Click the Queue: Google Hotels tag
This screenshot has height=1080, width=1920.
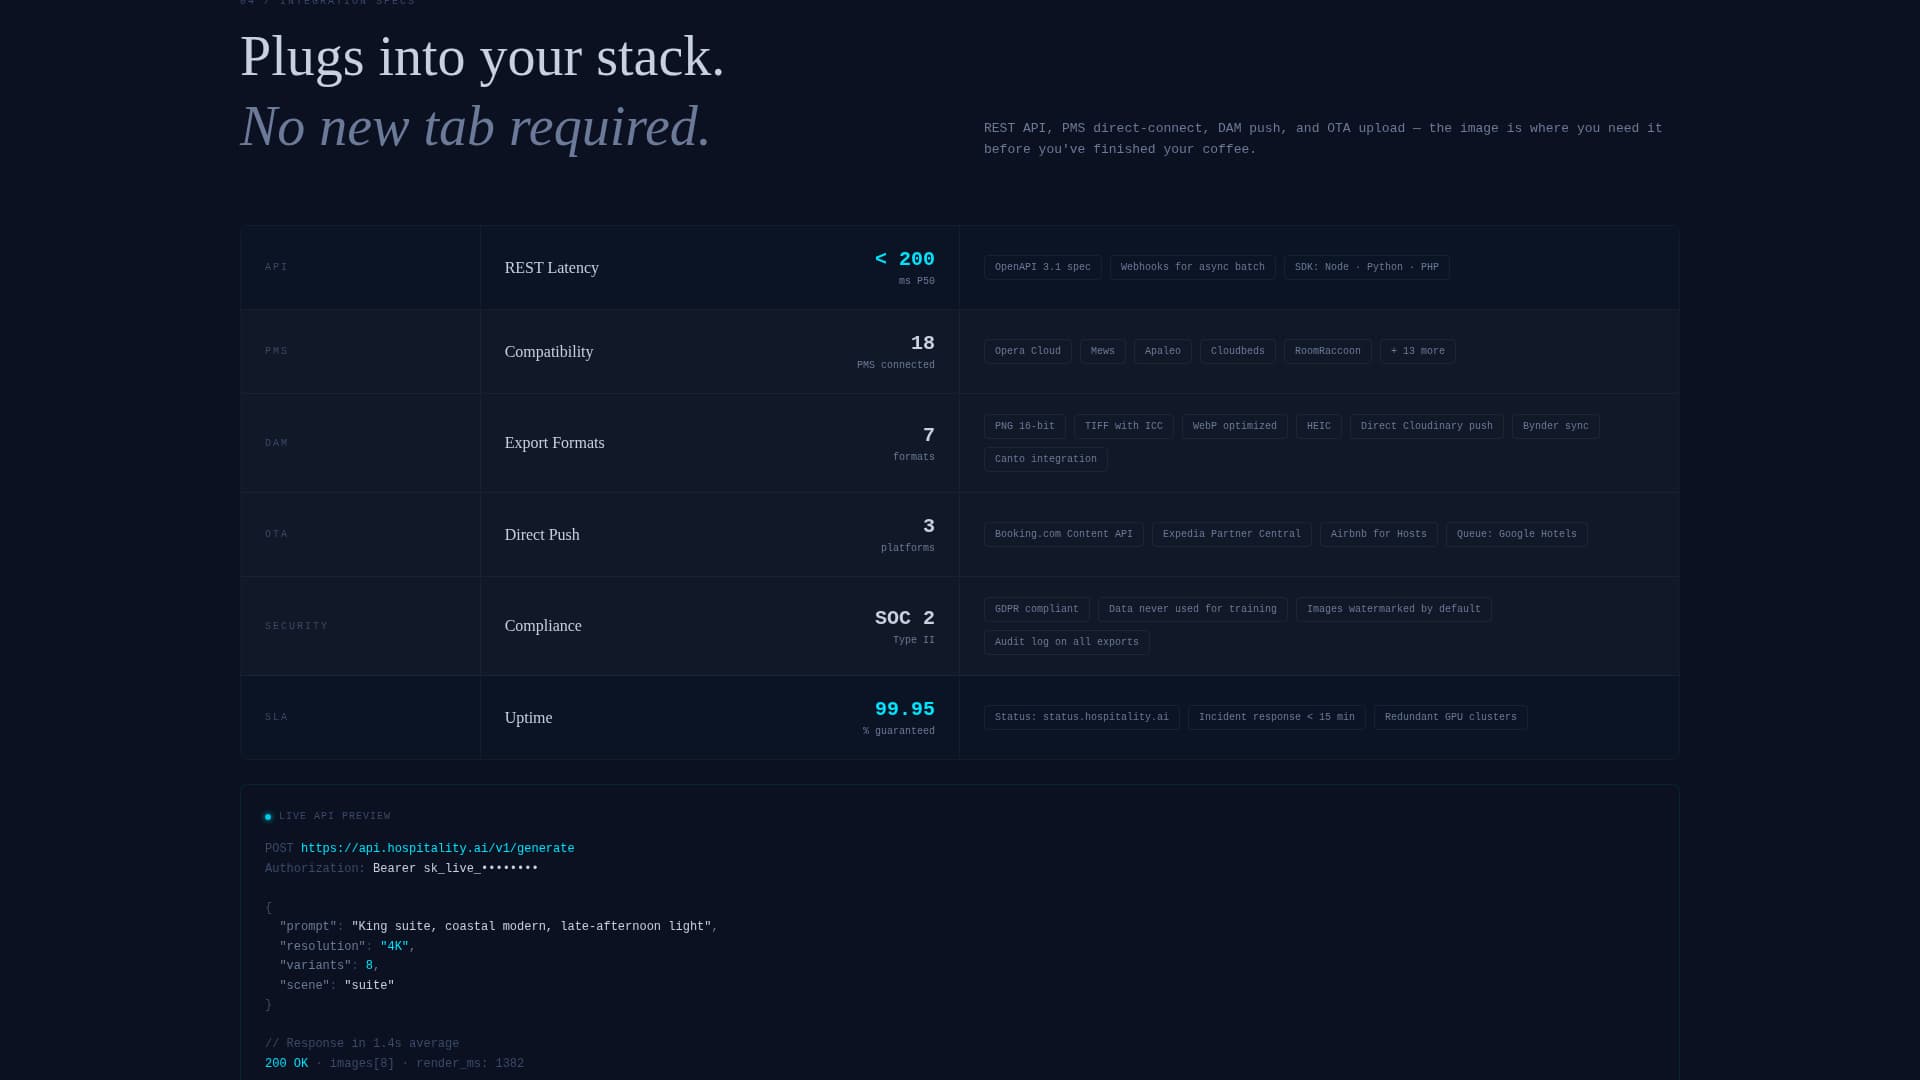pyautogui.click(x=1516, y=534)
